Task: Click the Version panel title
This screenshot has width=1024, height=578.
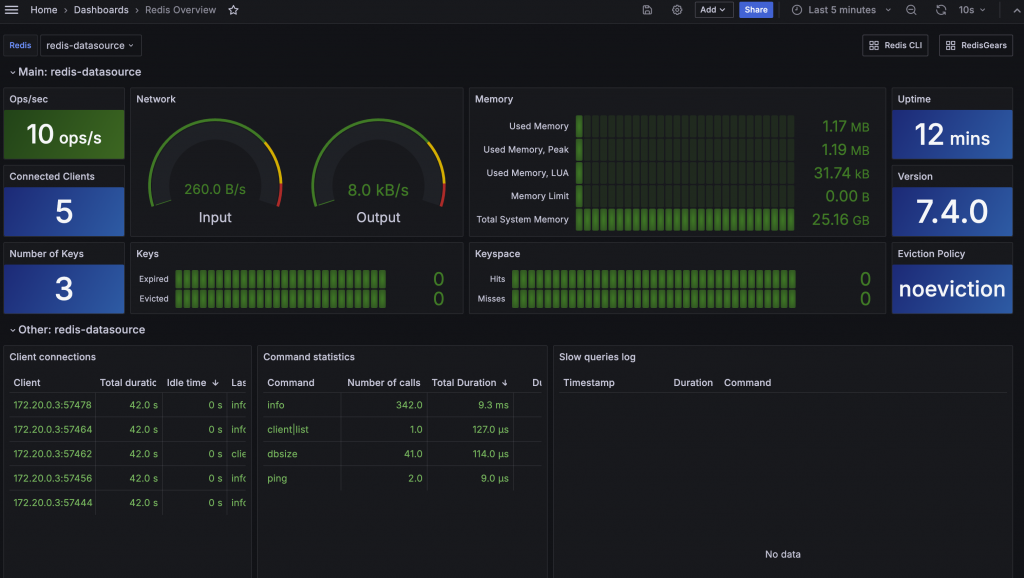Action: 915,176
